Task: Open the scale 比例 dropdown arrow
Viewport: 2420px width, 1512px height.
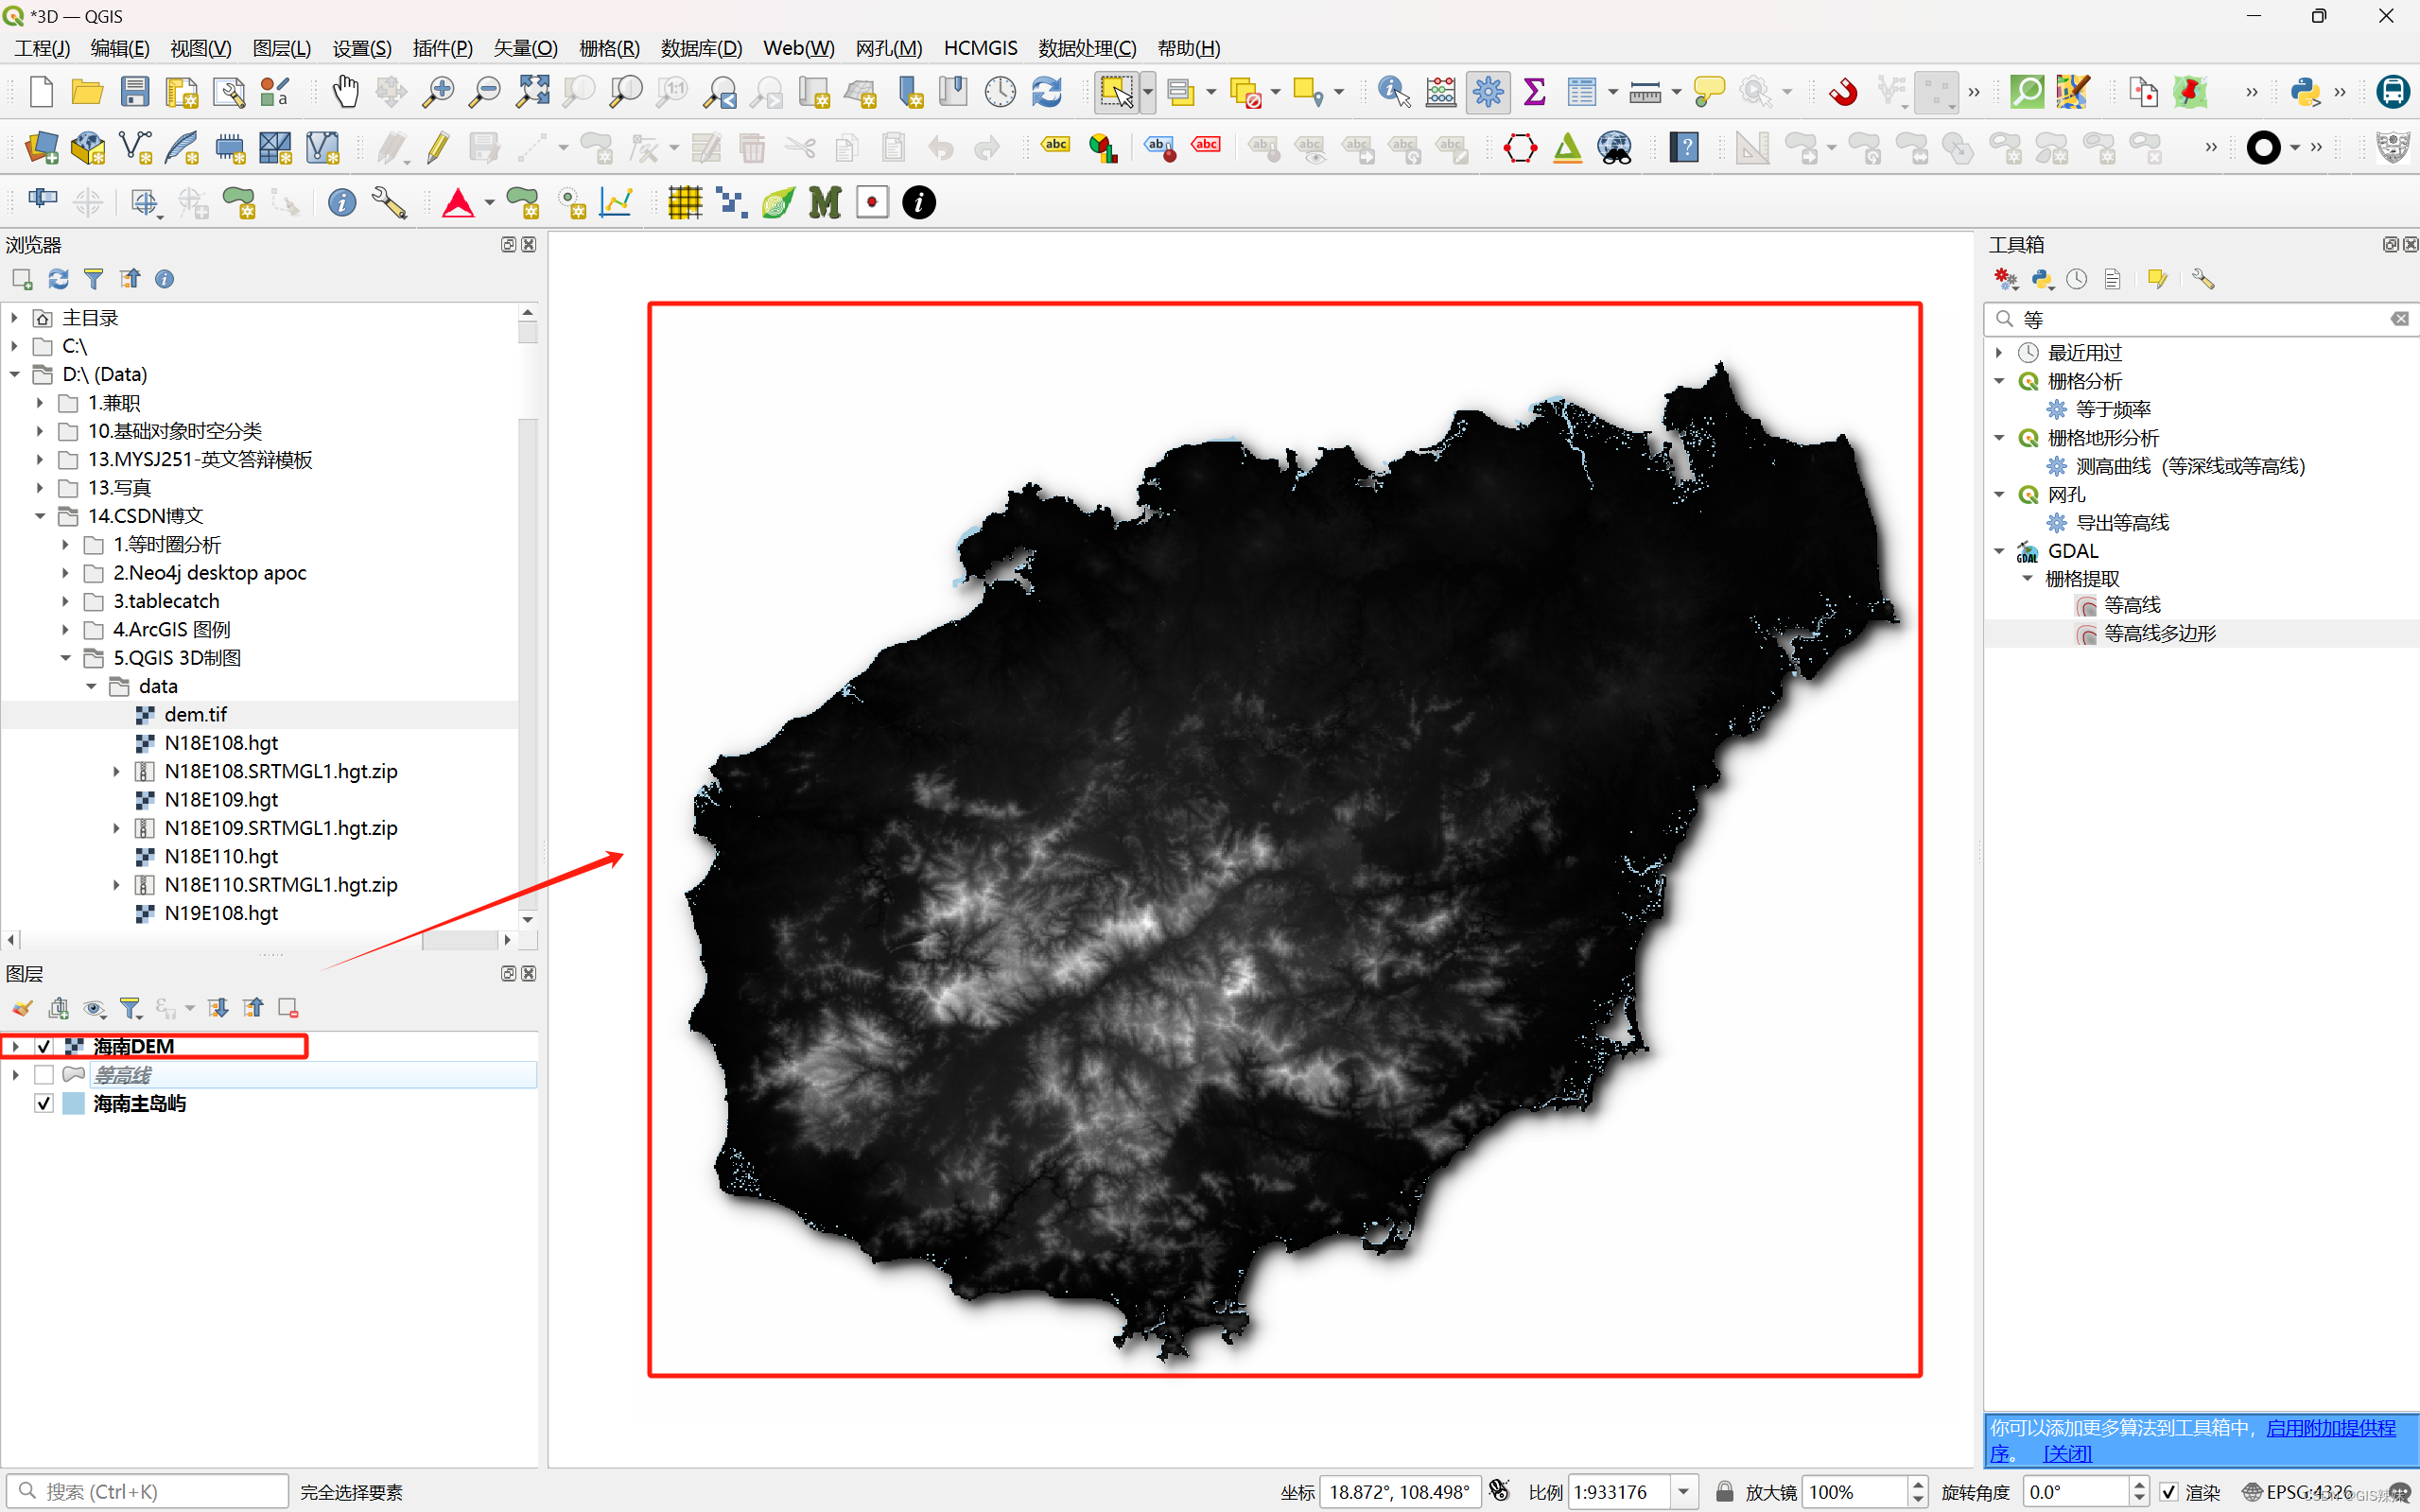Action: click(x=1684, y=1492)
